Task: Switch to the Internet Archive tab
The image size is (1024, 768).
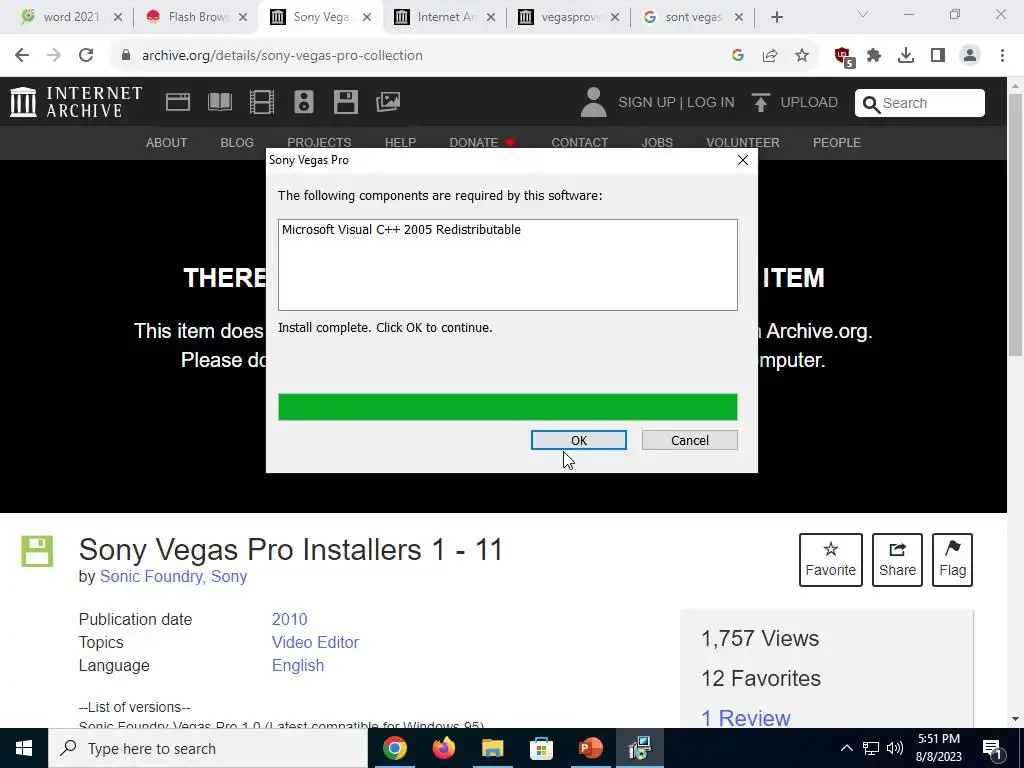Action: (444, 17)
